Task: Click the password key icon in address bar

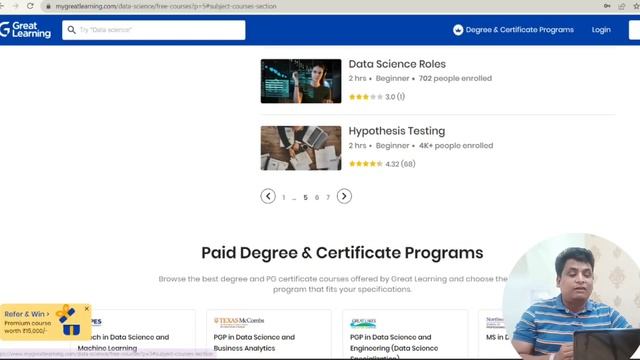Action: (607, 6)
